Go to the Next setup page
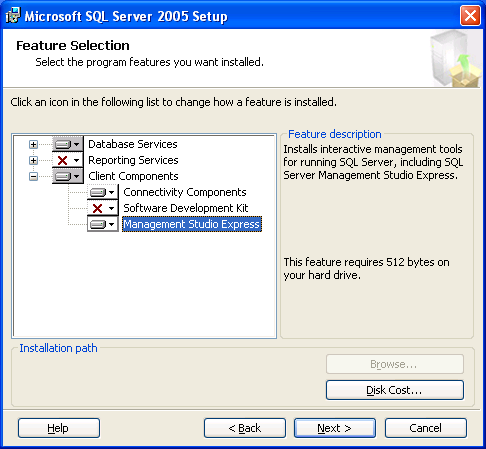 point(335,428)
